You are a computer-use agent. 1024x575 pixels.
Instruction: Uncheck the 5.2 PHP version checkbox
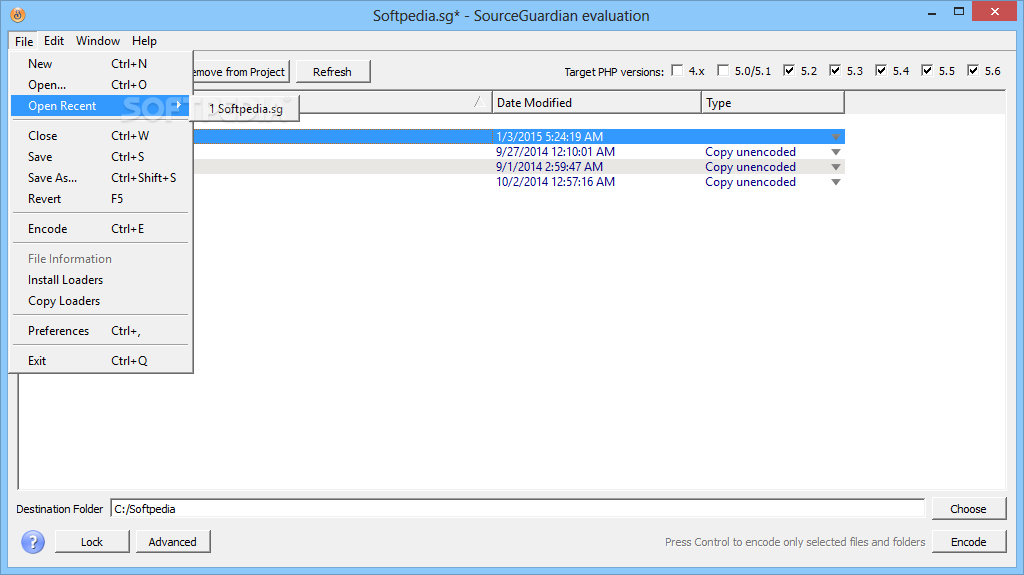point(789,71)
